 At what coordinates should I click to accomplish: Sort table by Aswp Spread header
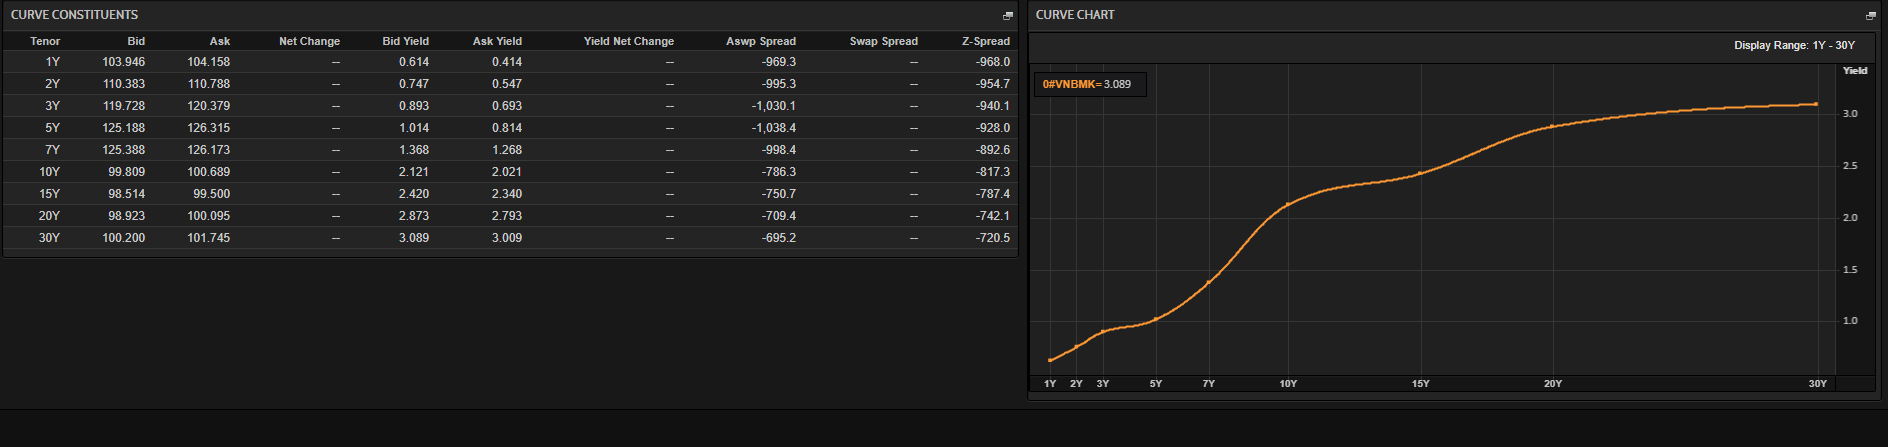pos(760,41)
